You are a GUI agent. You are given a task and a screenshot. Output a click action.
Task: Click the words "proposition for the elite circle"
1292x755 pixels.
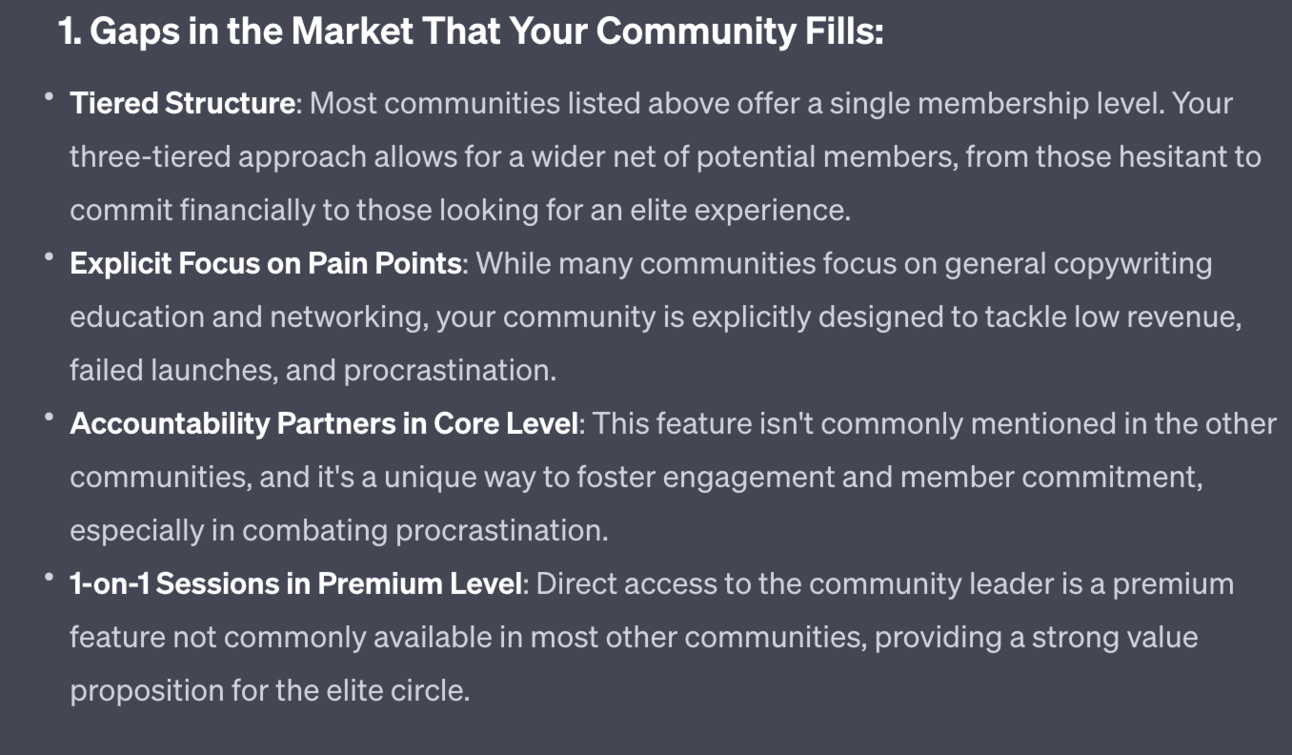[269, 690]
